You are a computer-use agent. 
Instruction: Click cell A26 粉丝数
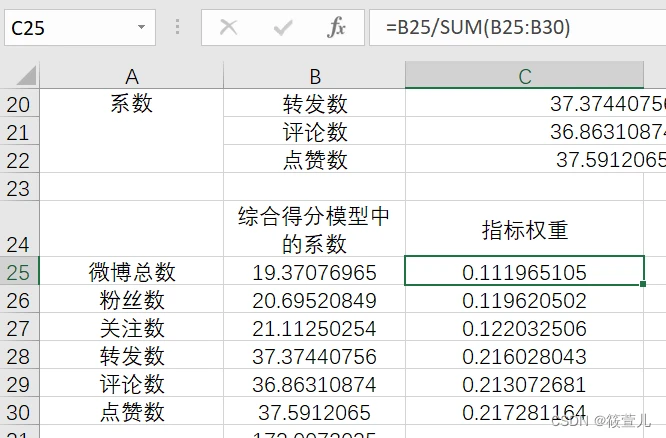[x=132, y=299]
